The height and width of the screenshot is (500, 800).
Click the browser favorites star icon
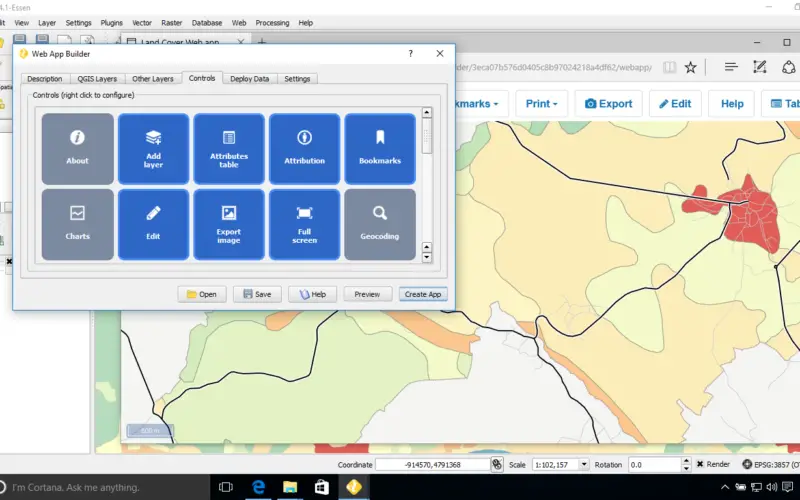(x=690, y=67)
